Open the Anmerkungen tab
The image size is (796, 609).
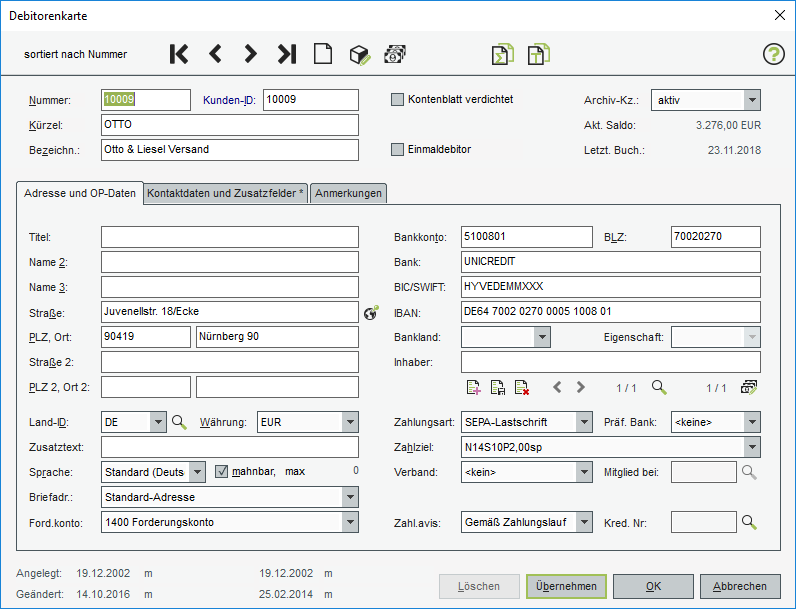click(x=348, y=193)
